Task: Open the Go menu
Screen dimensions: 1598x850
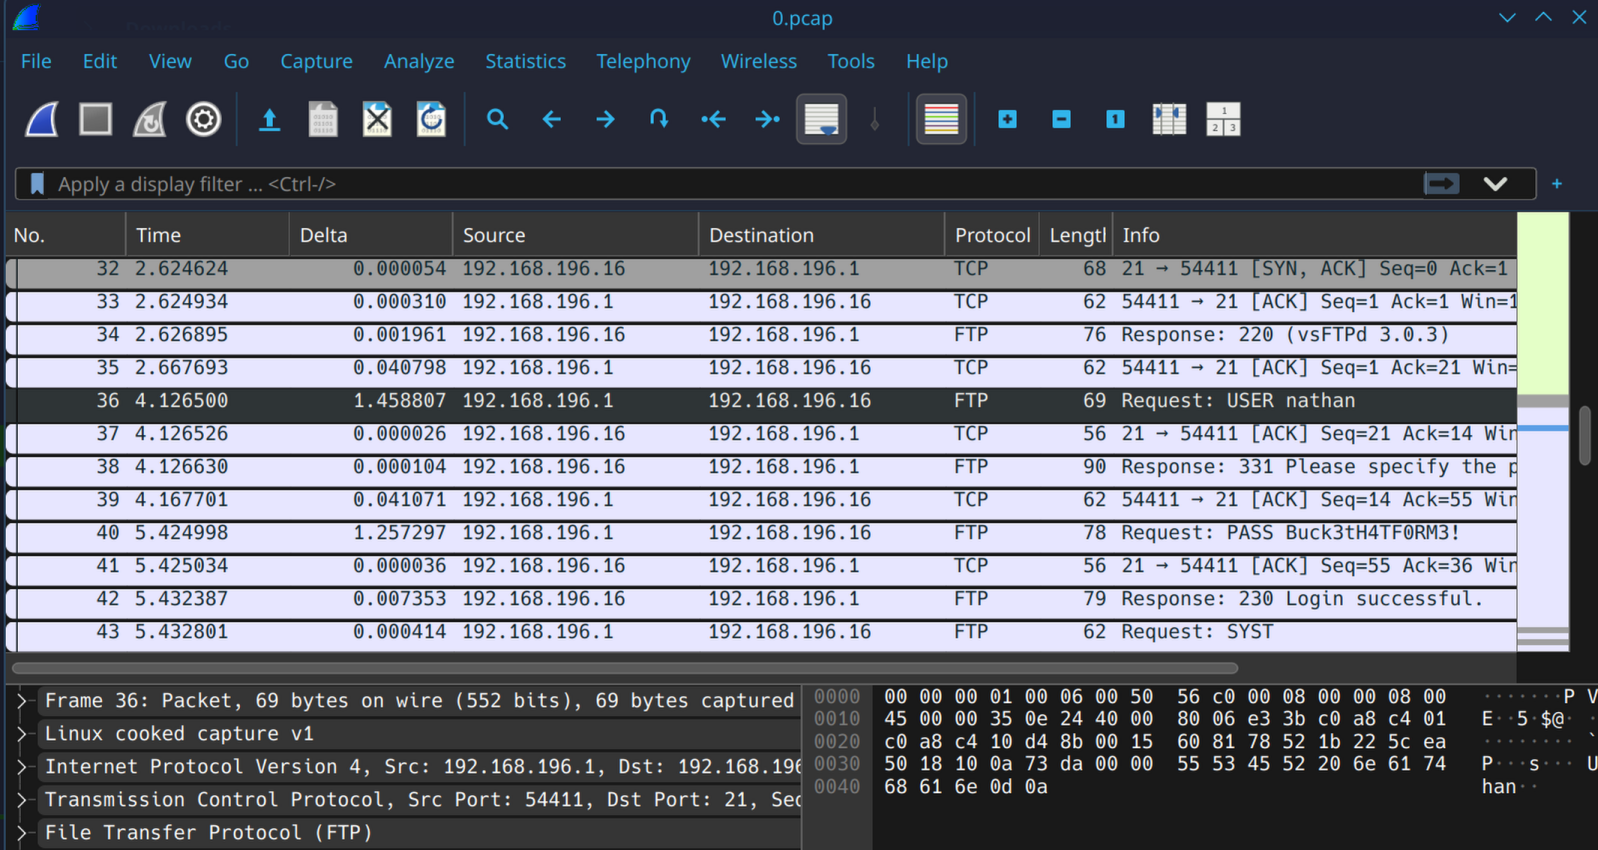Action: point(236,61)
